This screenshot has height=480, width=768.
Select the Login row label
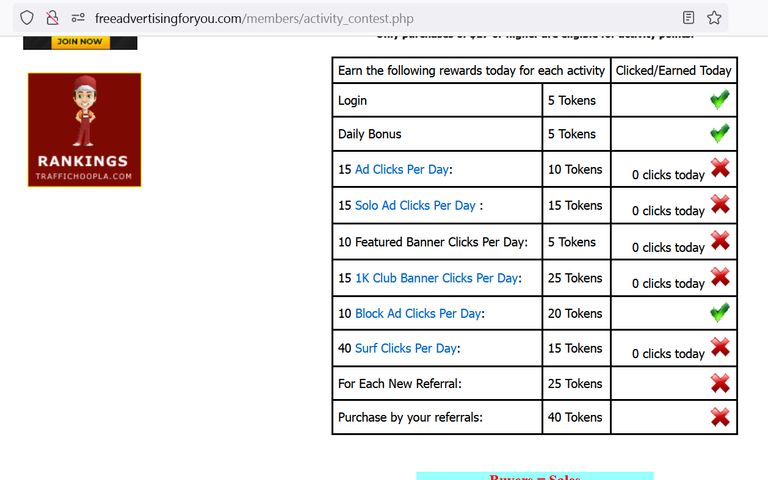coord(352,100)
